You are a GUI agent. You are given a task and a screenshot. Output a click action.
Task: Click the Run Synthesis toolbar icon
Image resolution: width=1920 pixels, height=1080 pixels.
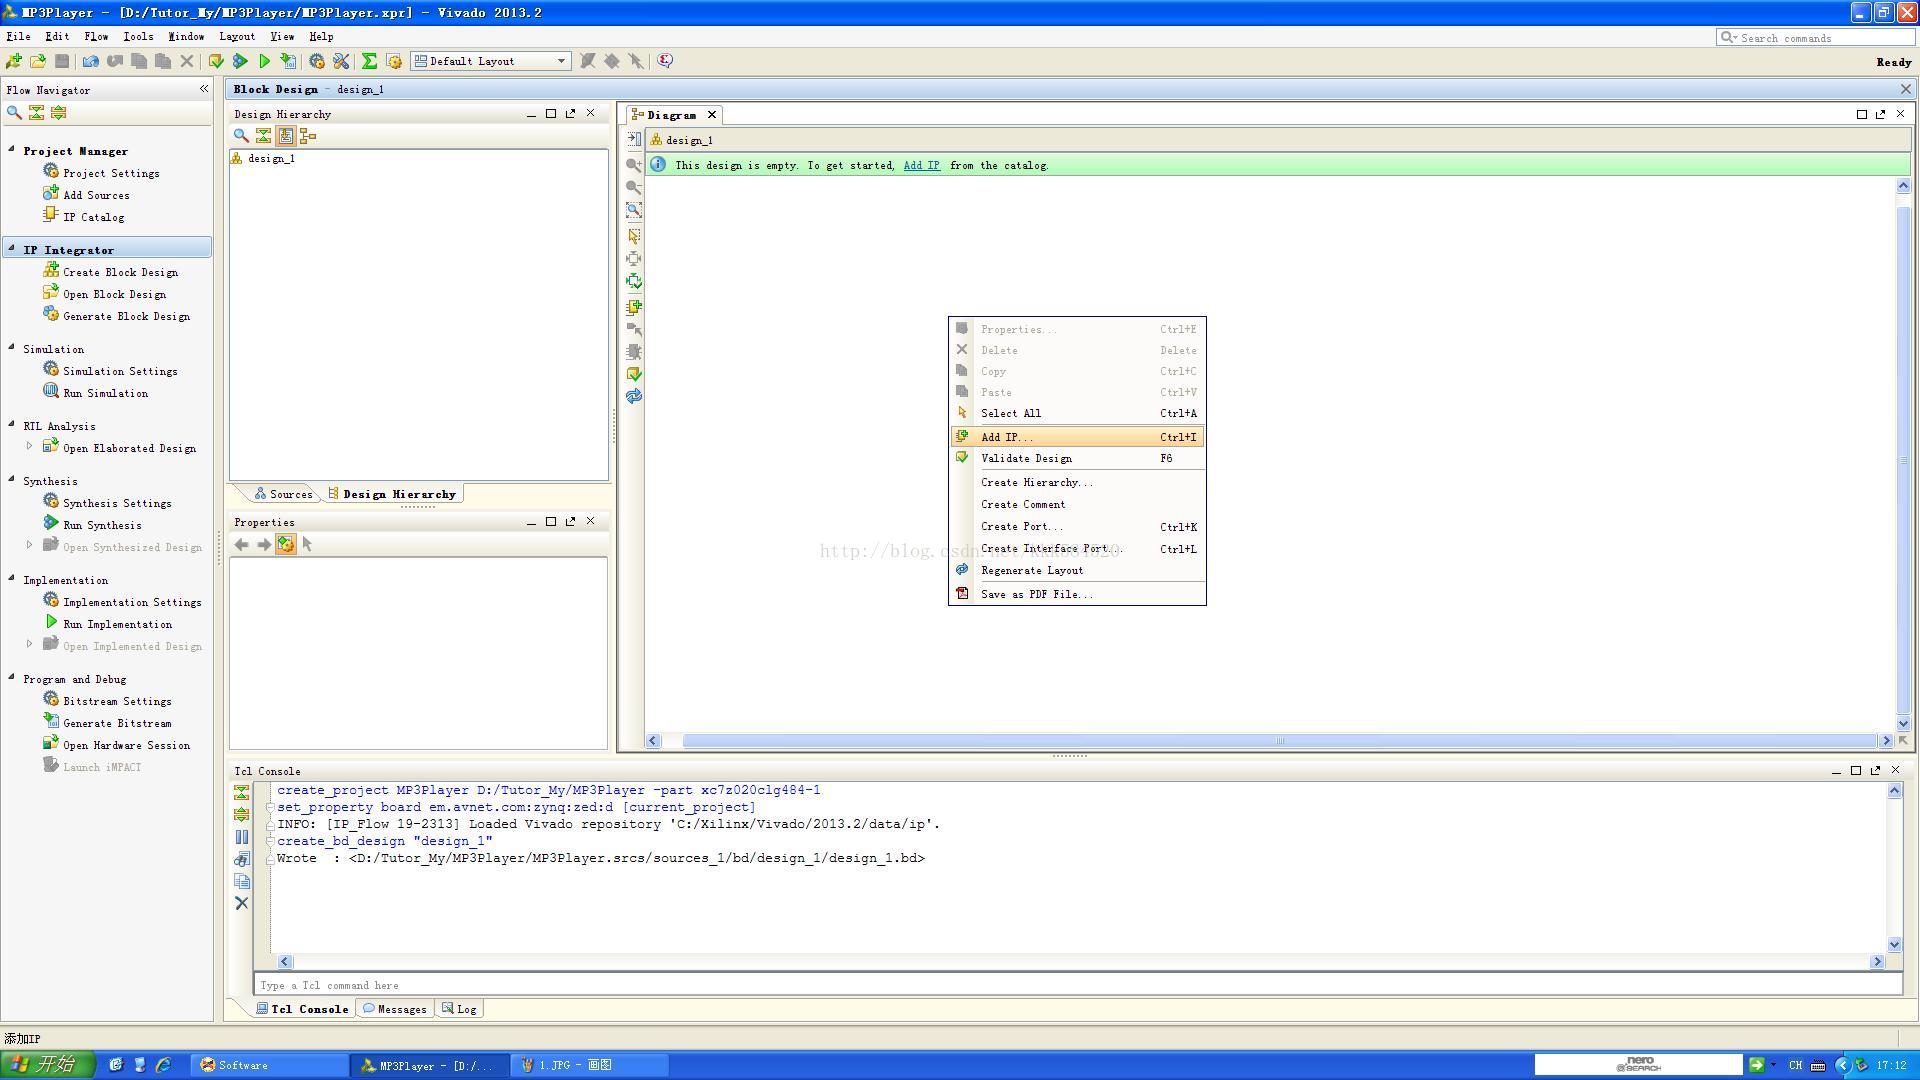240,61
